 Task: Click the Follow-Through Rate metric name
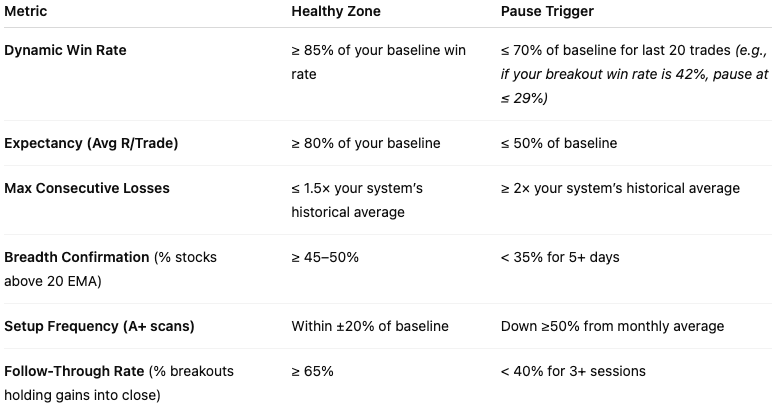(74, 371)
